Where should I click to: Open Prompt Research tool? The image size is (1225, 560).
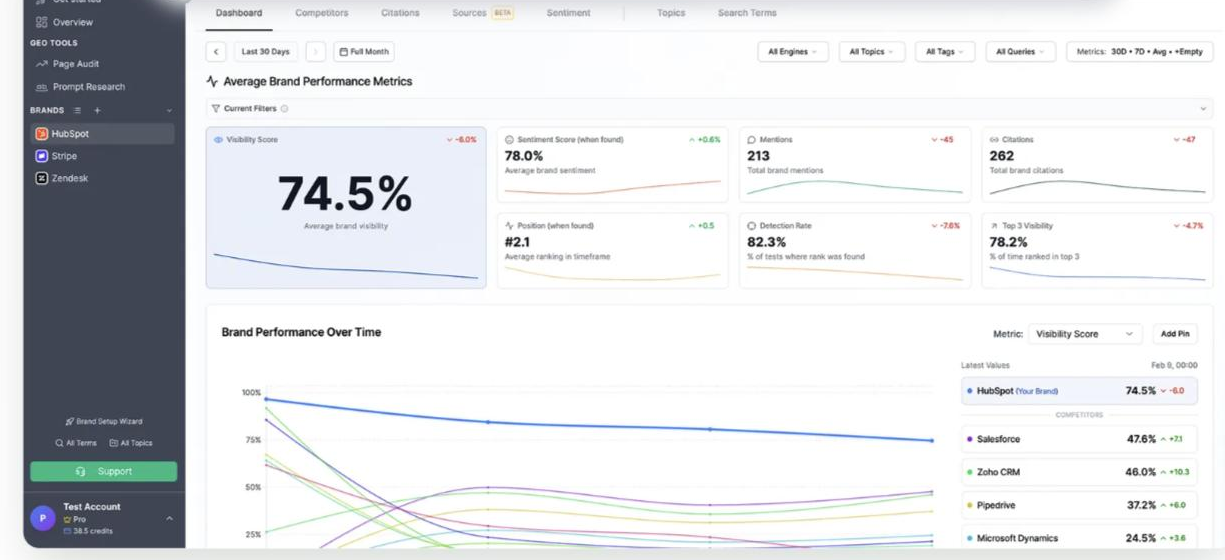79,87
